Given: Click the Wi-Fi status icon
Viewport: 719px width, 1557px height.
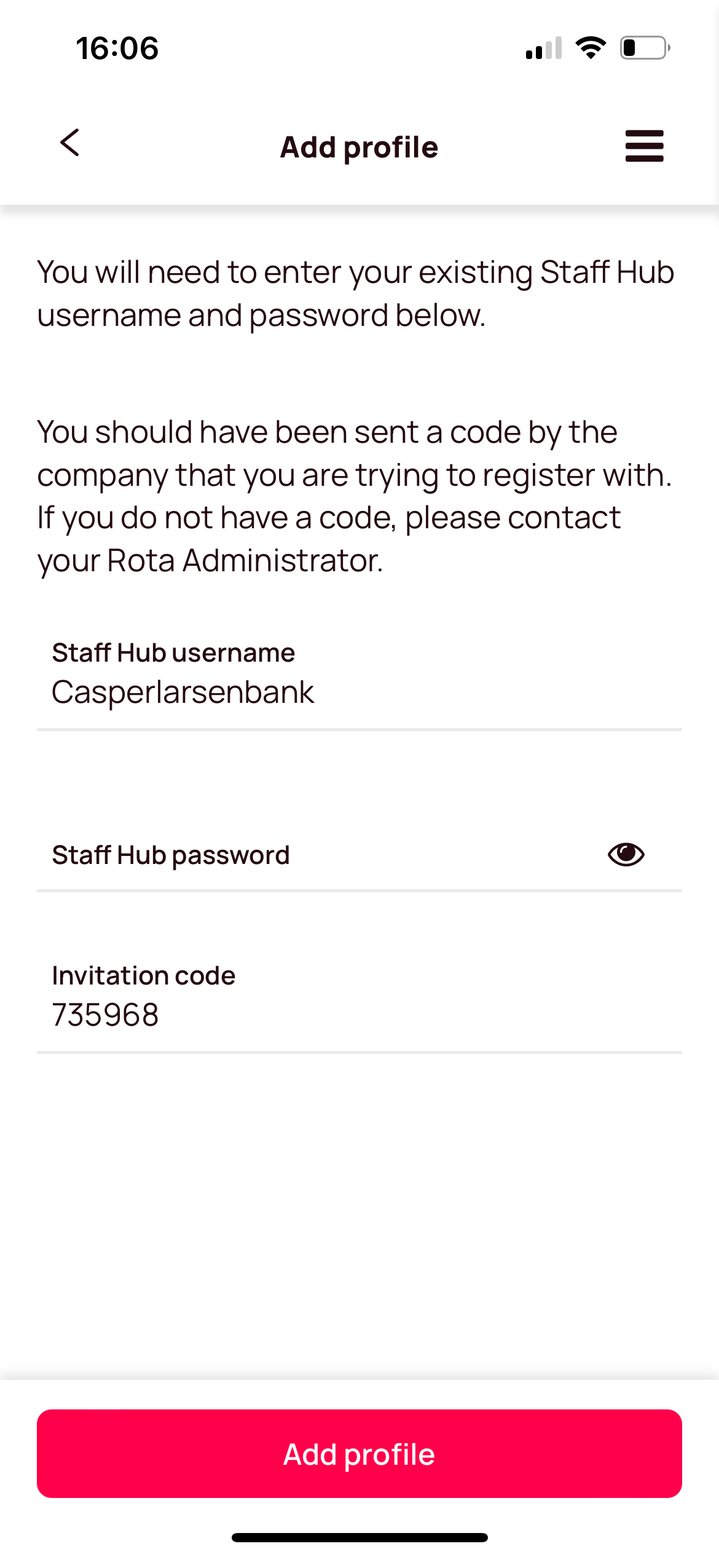Looking at the screenshot, I should (590, 47).
